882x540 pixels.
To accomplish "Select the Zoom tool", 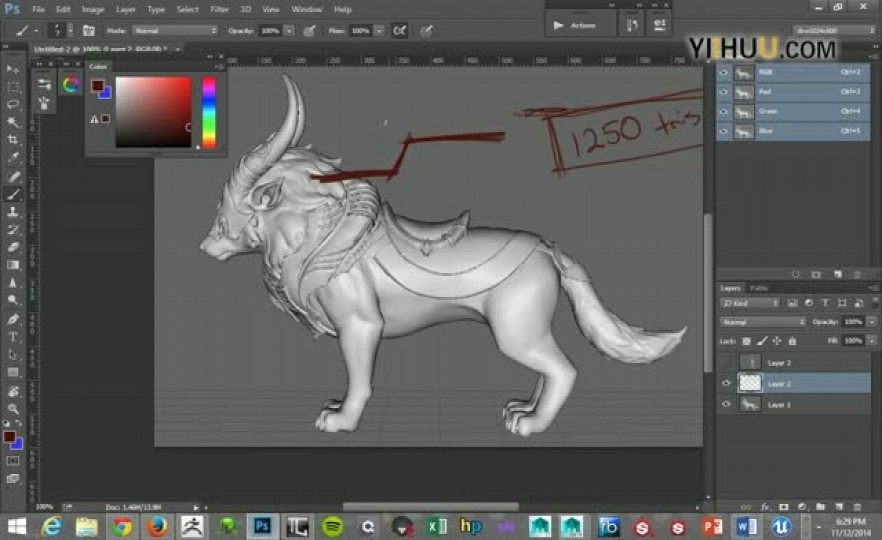I will [x=12, y=409].
